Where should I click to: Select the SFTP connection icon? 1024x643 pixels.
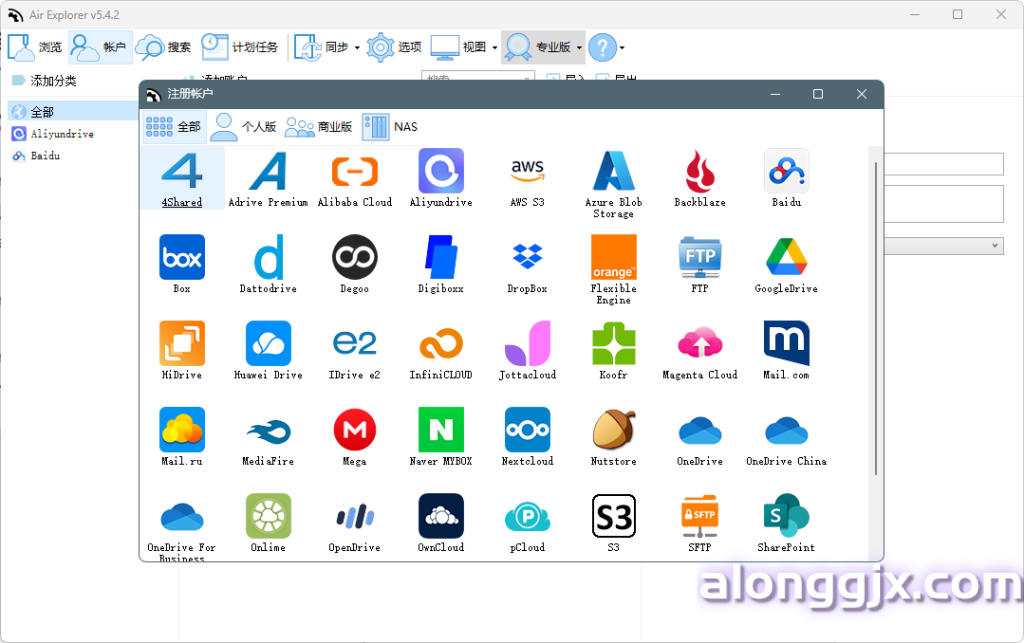click(x=699, y=516)
